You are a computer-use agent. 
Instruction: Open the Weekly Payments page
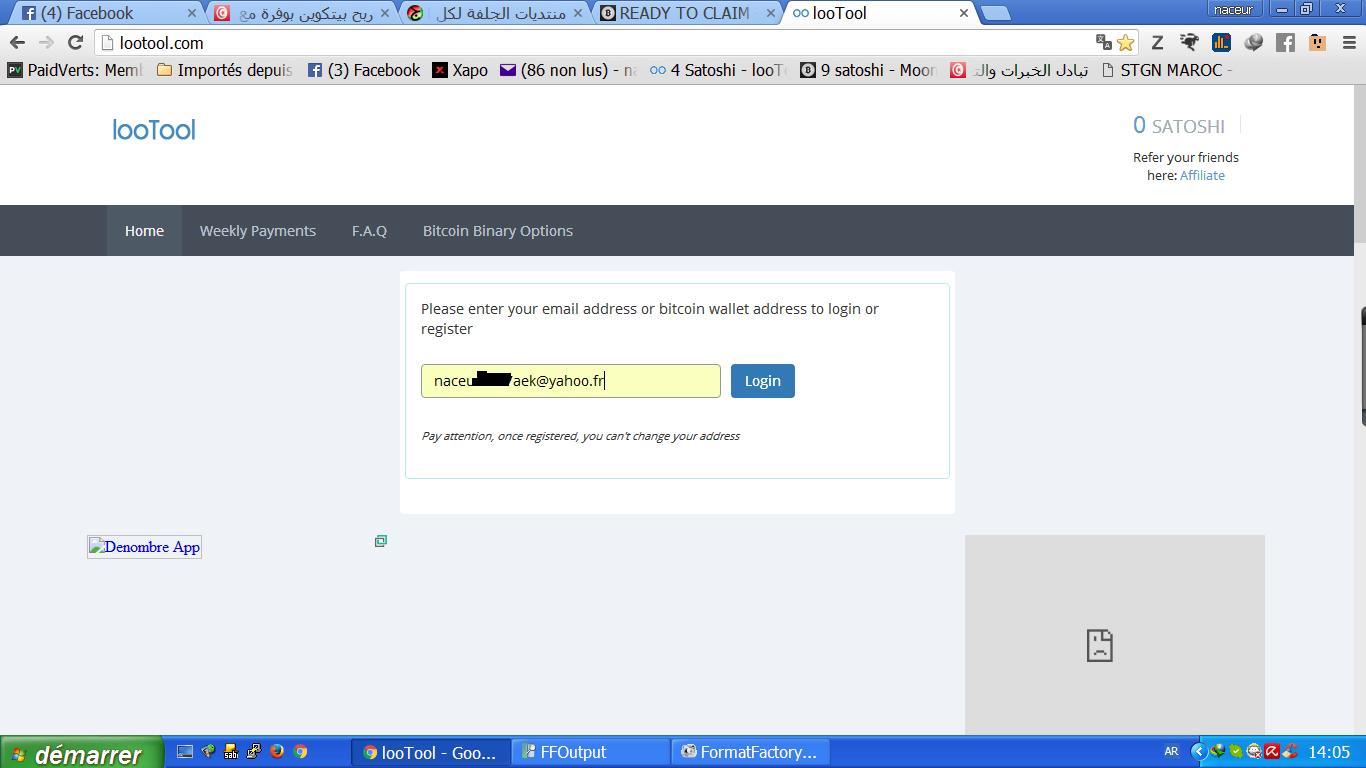[258, 231]
